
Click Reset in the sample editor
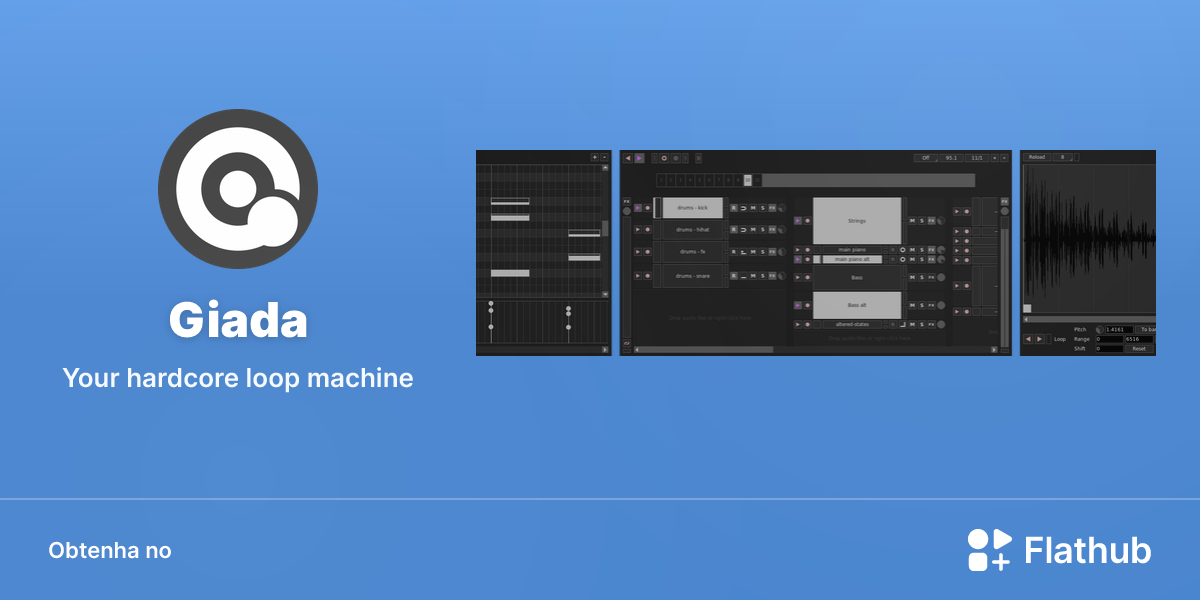(1139, 348)
